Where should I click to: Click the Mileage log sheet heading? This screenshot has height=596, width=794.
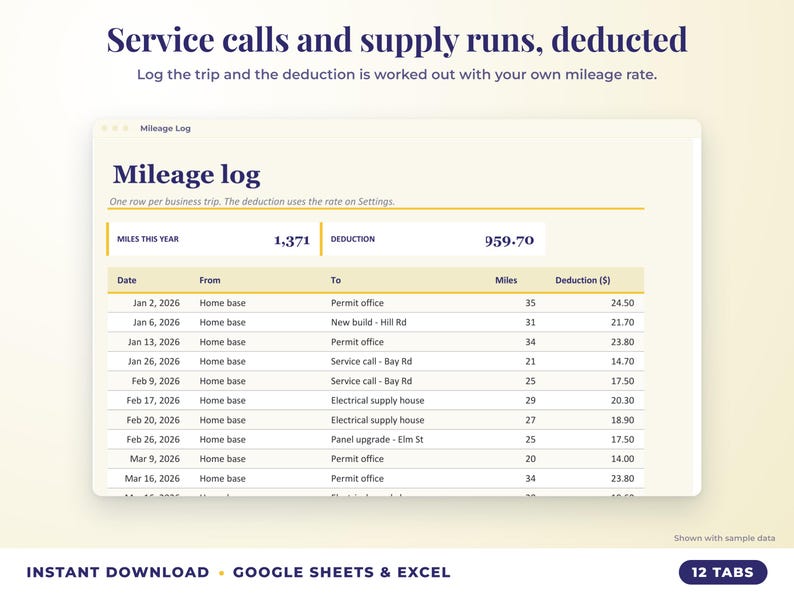pyautogui.click(x=186, y=175)
